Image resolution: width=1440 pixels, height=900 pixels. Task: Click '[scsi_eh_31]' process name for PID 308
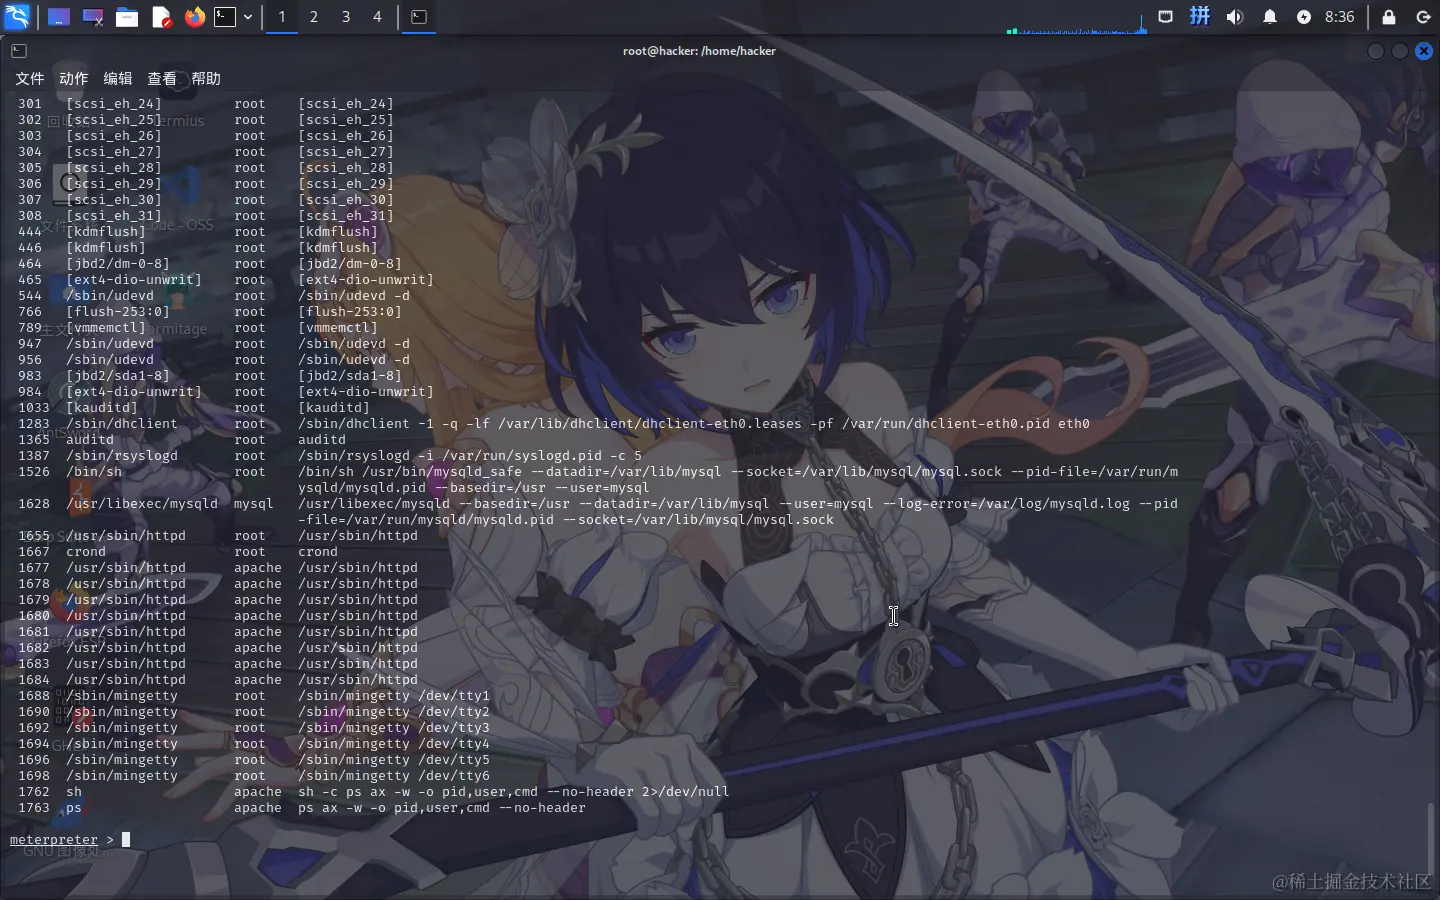pos(114,216)
